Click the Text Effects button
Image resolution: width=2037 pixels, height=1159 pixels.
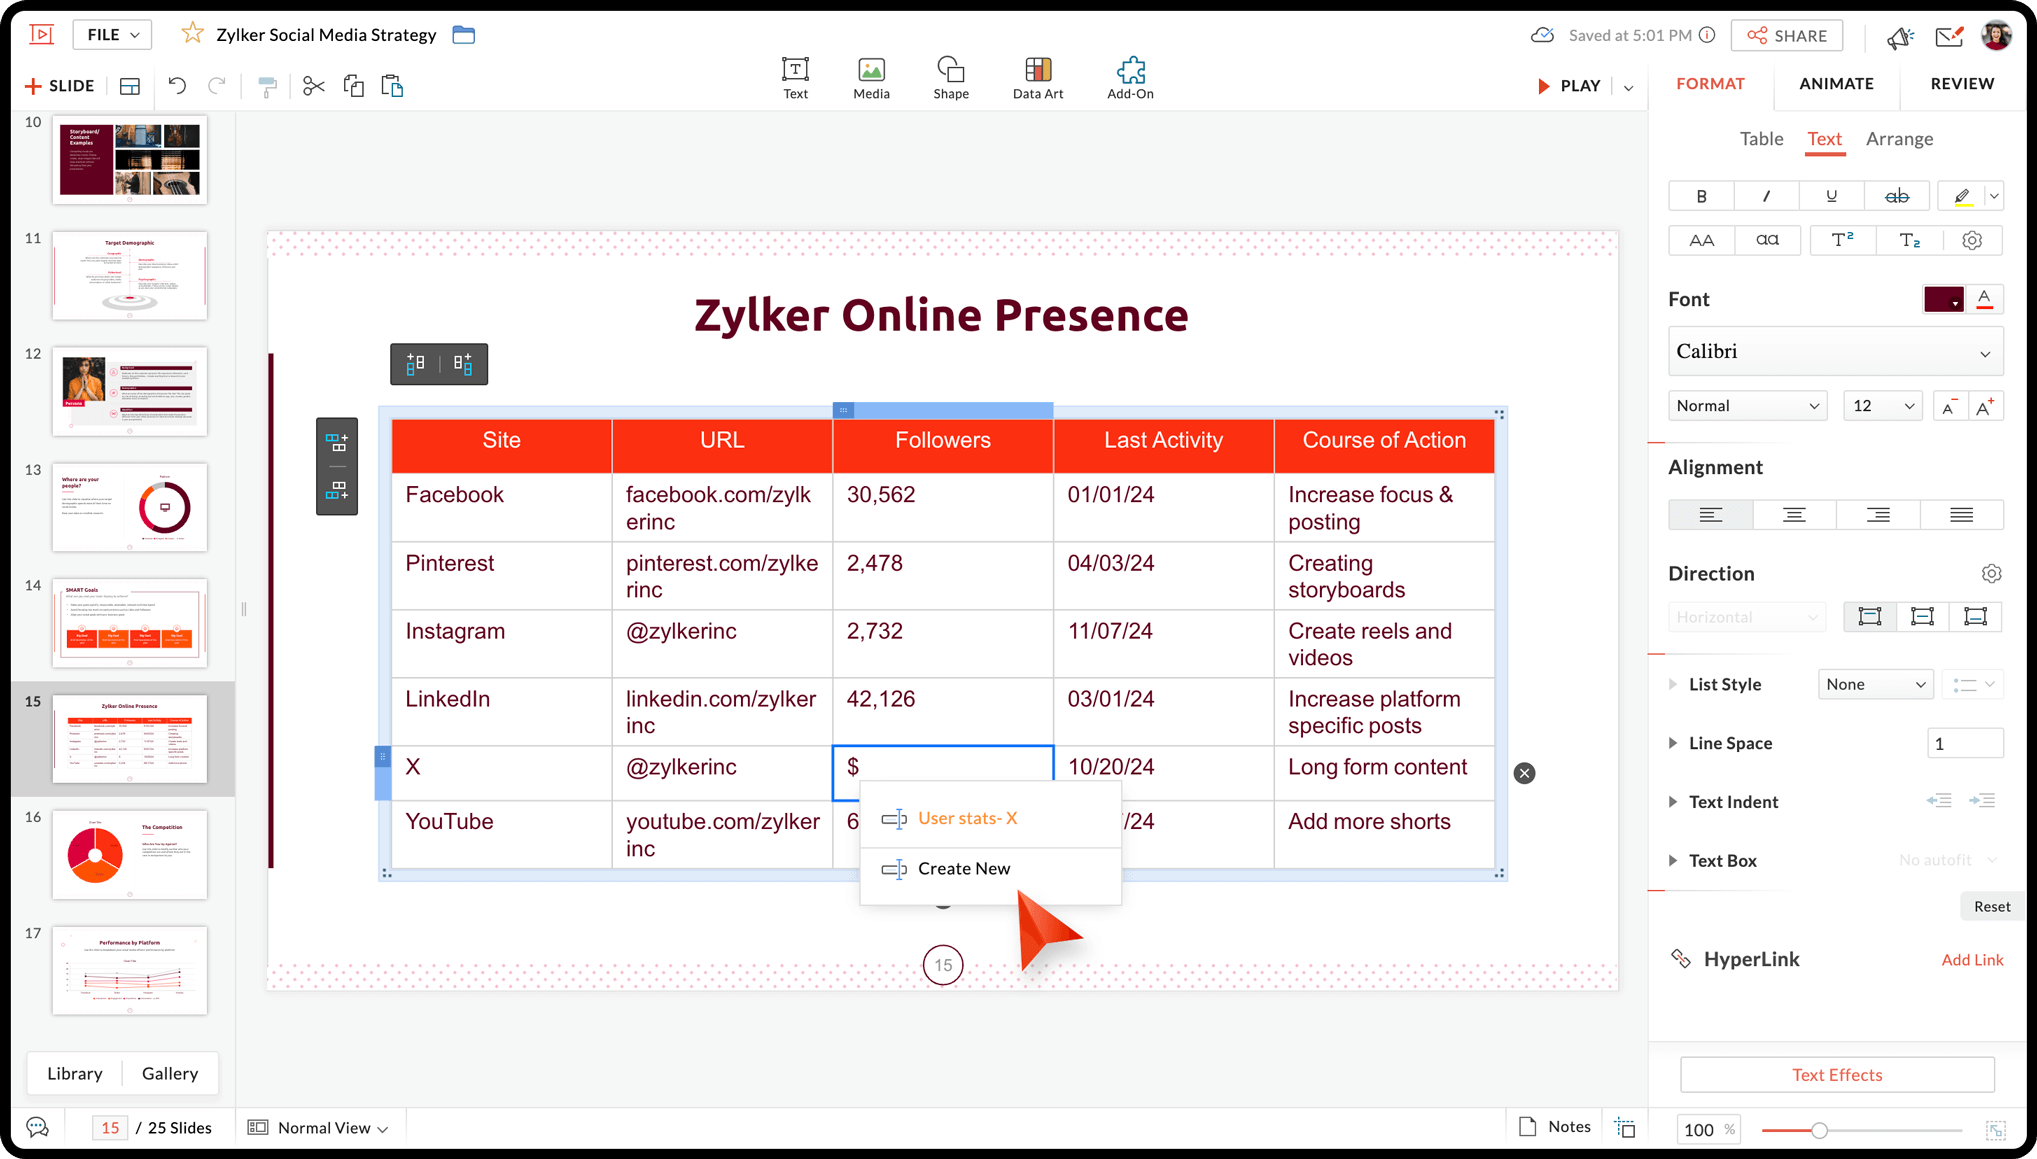click(1836, 1075)
